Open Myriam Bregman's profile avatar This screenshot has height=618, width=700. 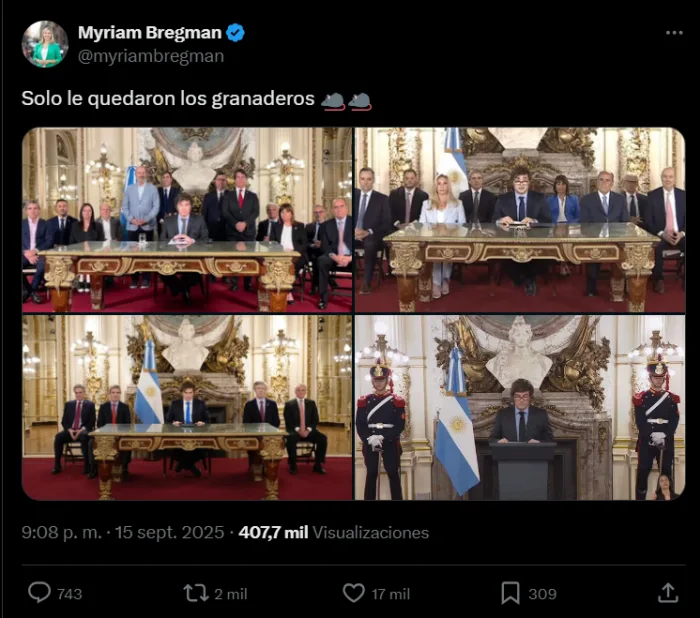point(45,44)
